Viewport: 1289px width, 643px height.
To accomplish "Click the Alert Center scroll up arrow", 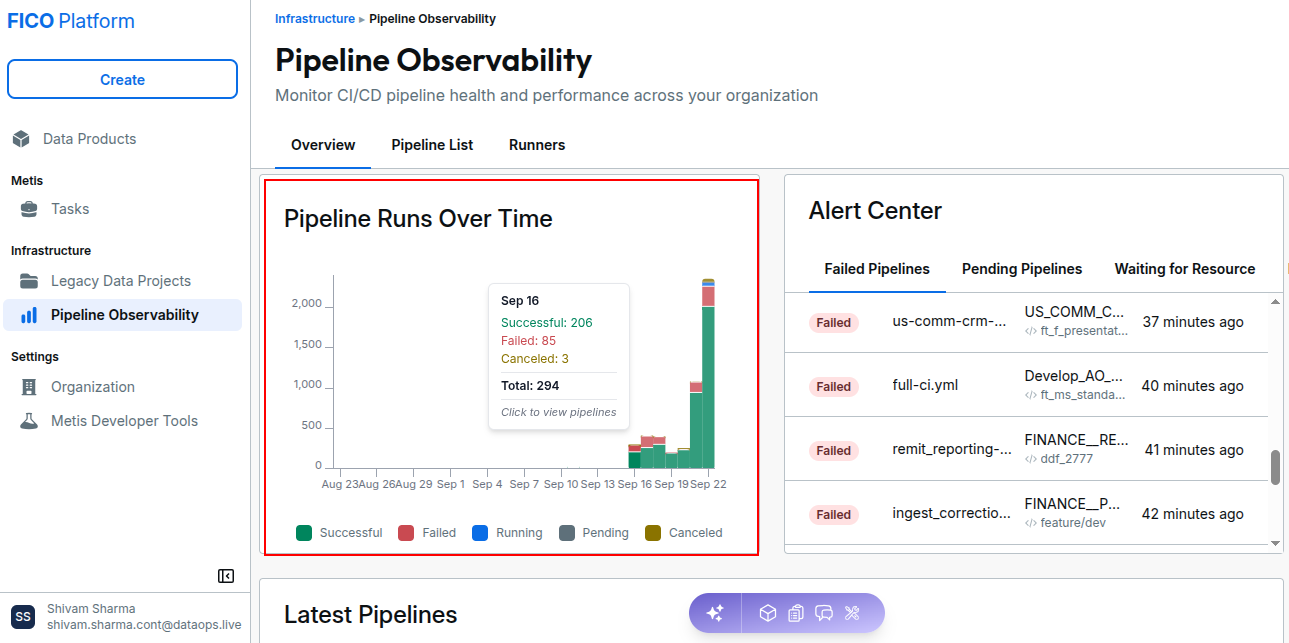I will tap(1275, 302).
